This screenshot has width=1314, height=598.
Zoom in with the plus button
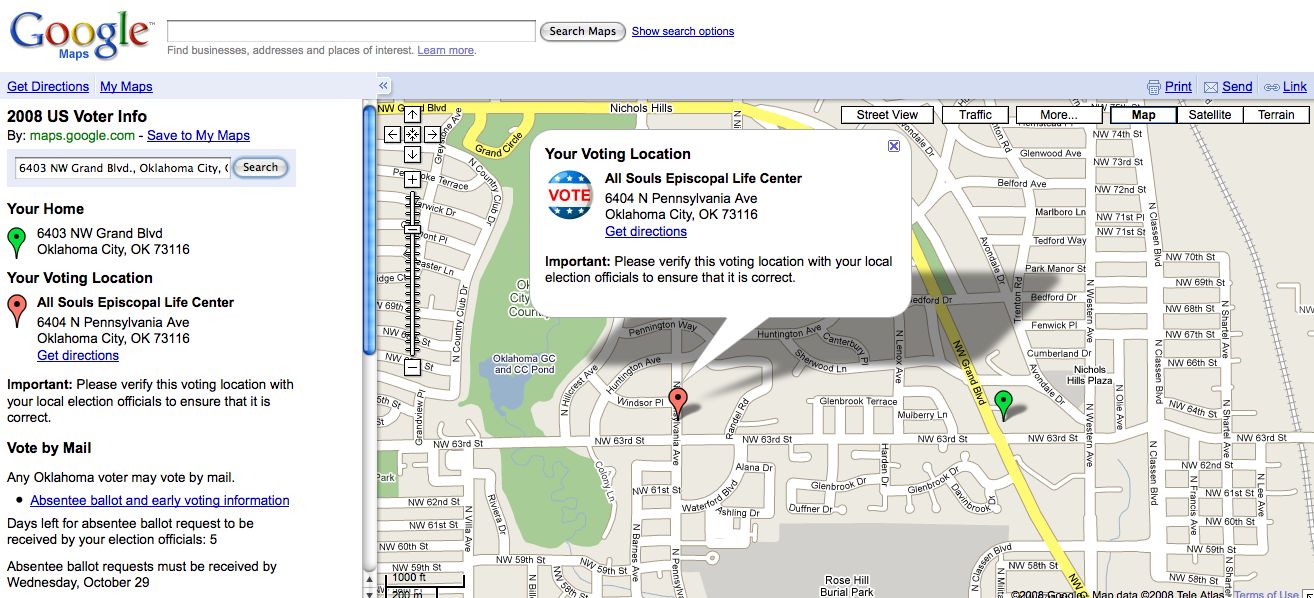[x=412, y=180]
